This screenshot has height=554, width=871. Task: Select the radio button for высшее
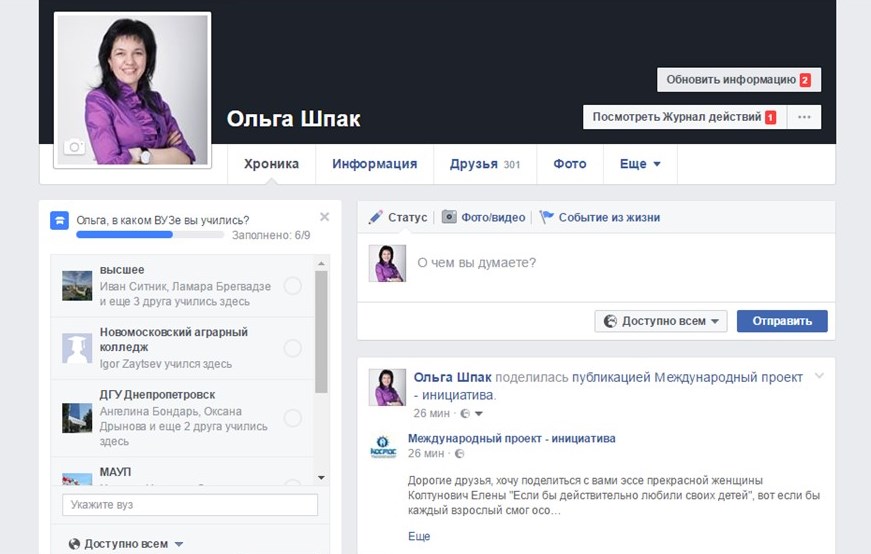(x=293, y=286)
